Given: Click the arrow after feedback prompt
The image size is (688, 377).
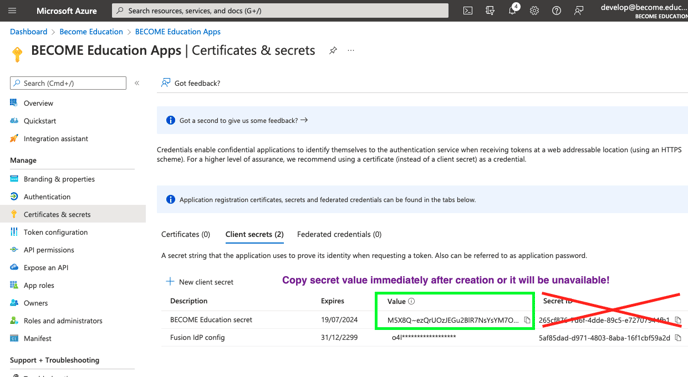Looking at the screenshot, I should tap(304, 120).
